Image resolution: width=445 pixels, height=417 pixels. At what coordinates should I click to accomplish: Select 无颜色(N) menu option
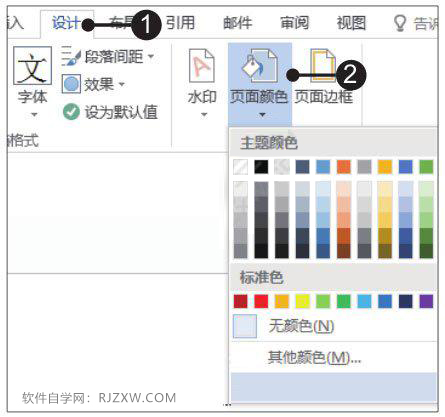click(334, 326)
